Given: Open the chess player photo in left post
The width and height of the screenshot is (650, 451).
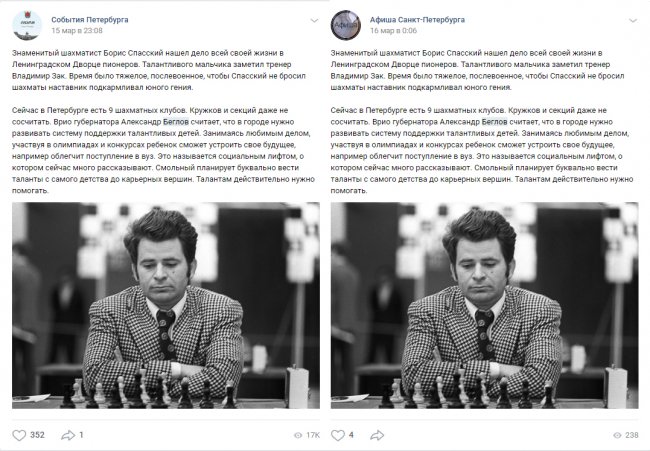Looking at the screenshot, I should click(x=166, y=306).
